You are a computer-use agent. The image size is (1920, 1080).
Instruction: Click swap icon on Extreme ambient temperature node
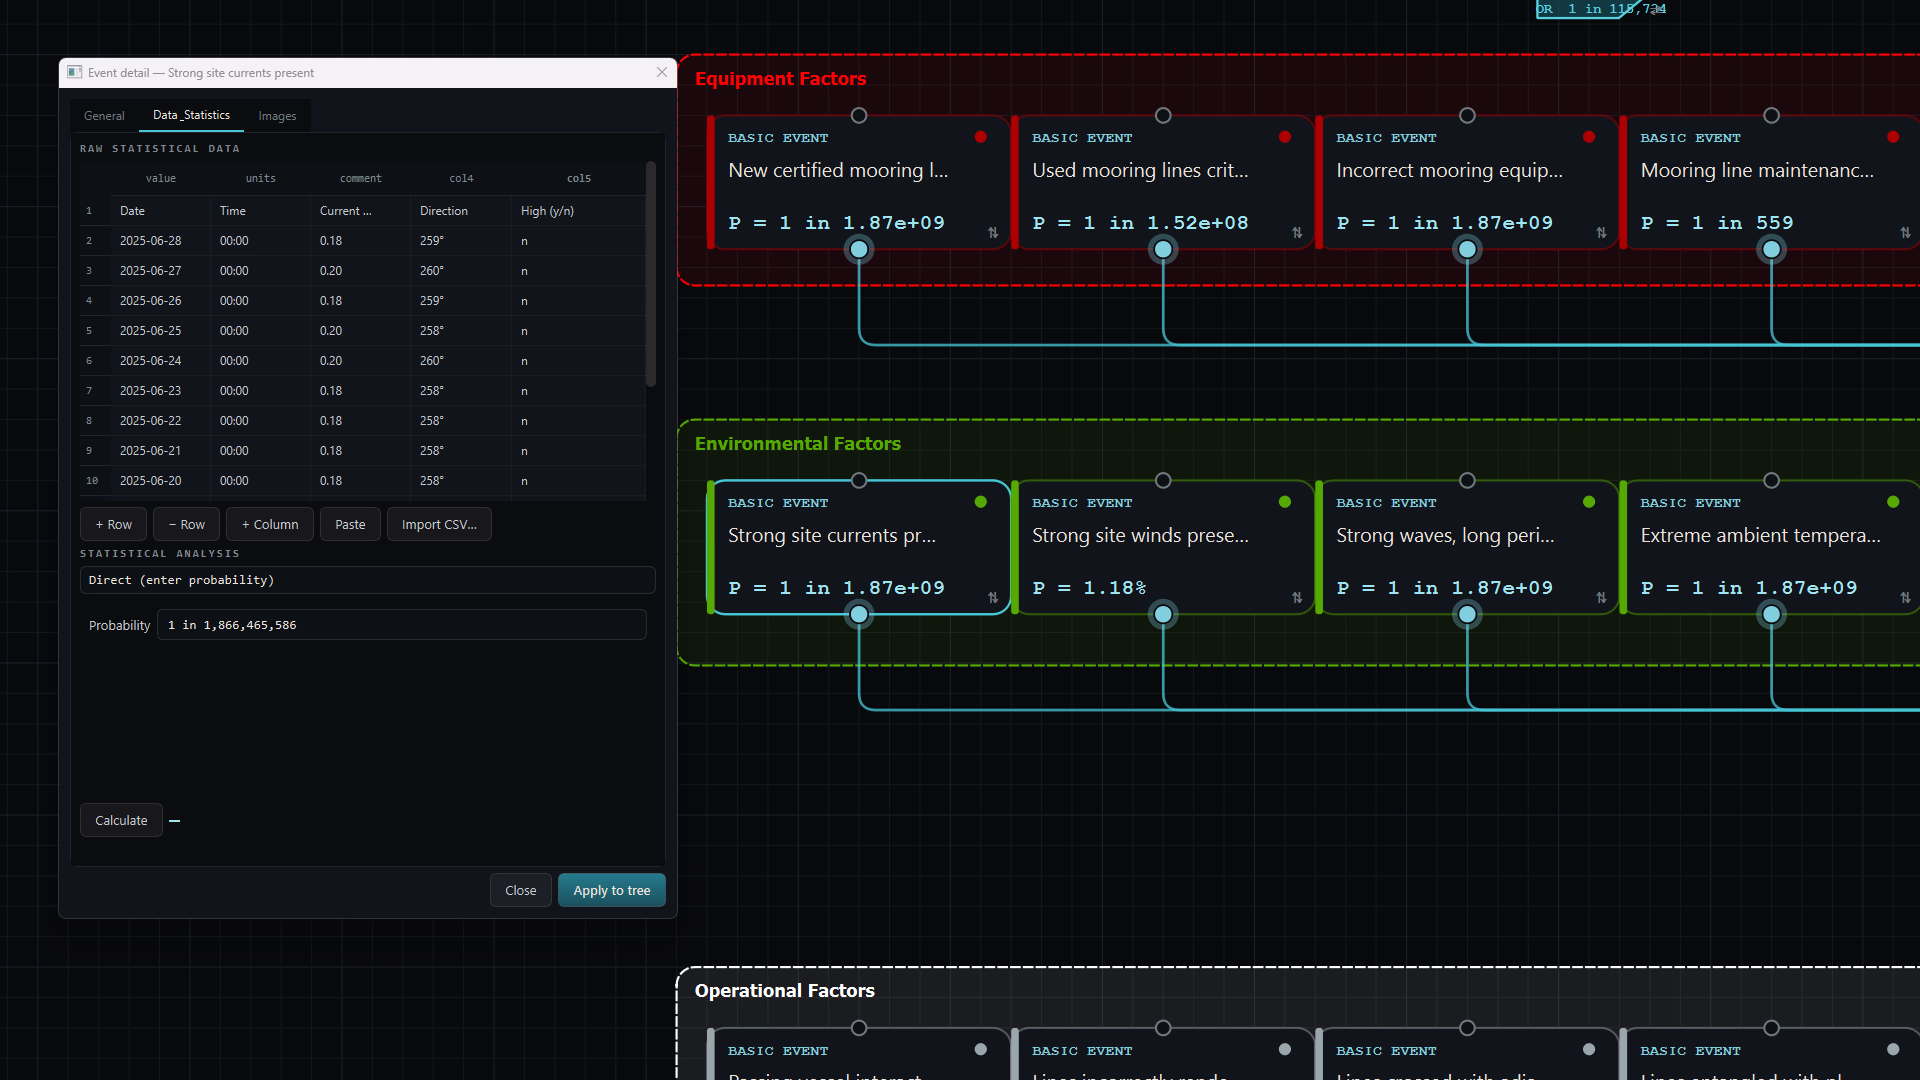click(x=1905, y=597)
